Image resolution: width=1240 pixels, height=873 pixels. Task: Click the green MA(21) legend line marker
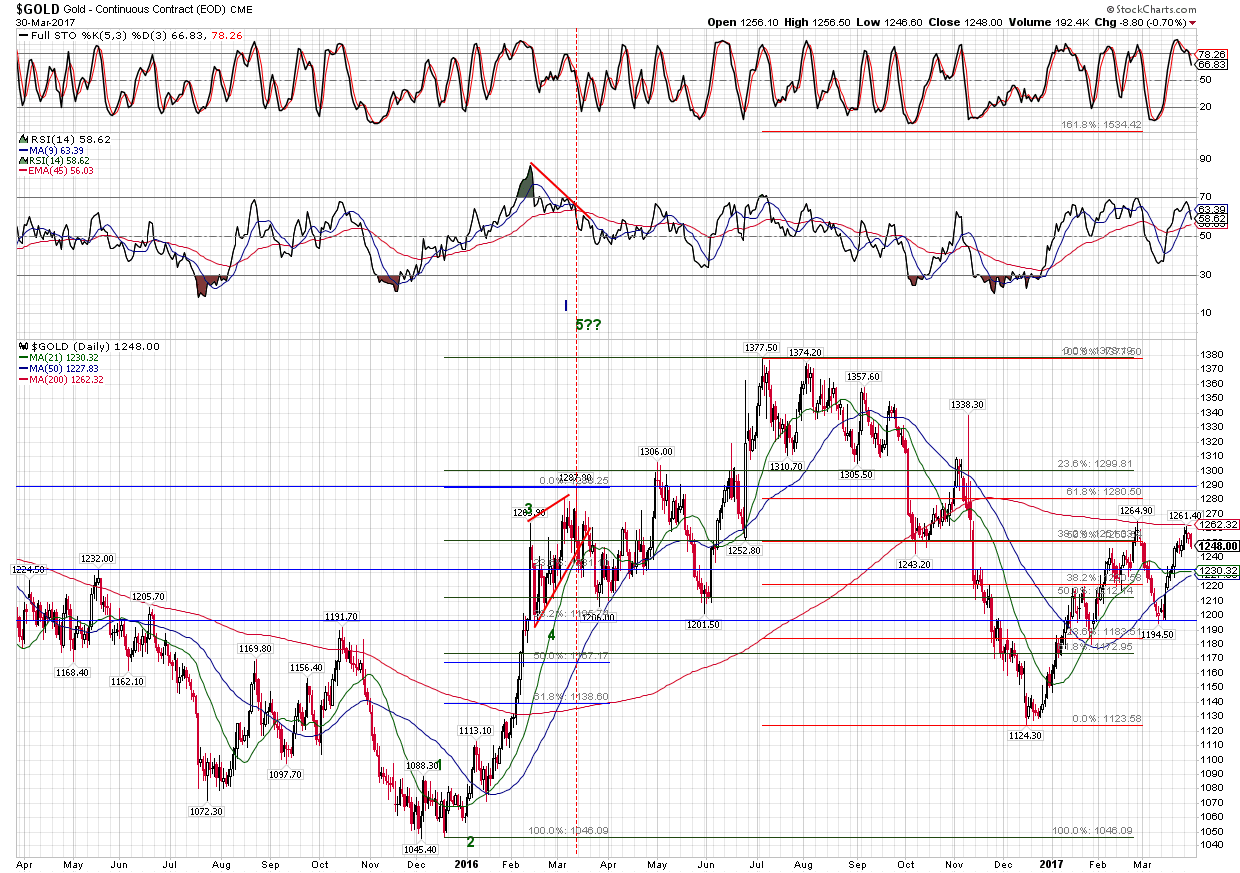click(x=24, y=357)
